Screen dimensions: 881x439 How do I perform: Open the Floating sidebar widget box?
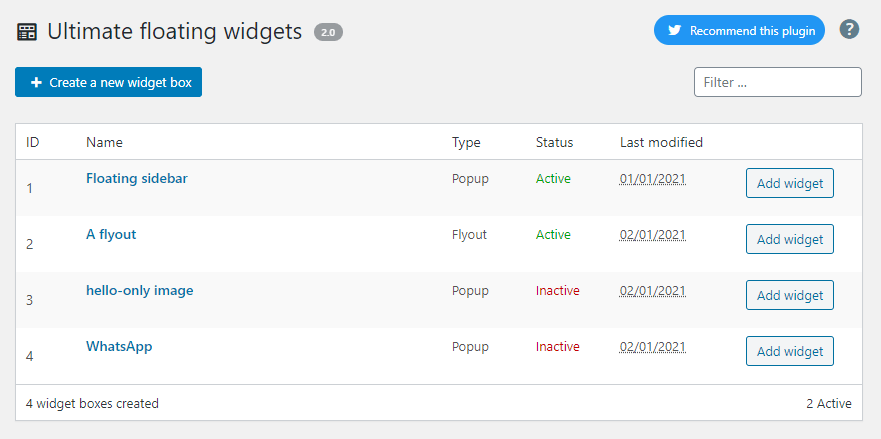click(137, 179)
